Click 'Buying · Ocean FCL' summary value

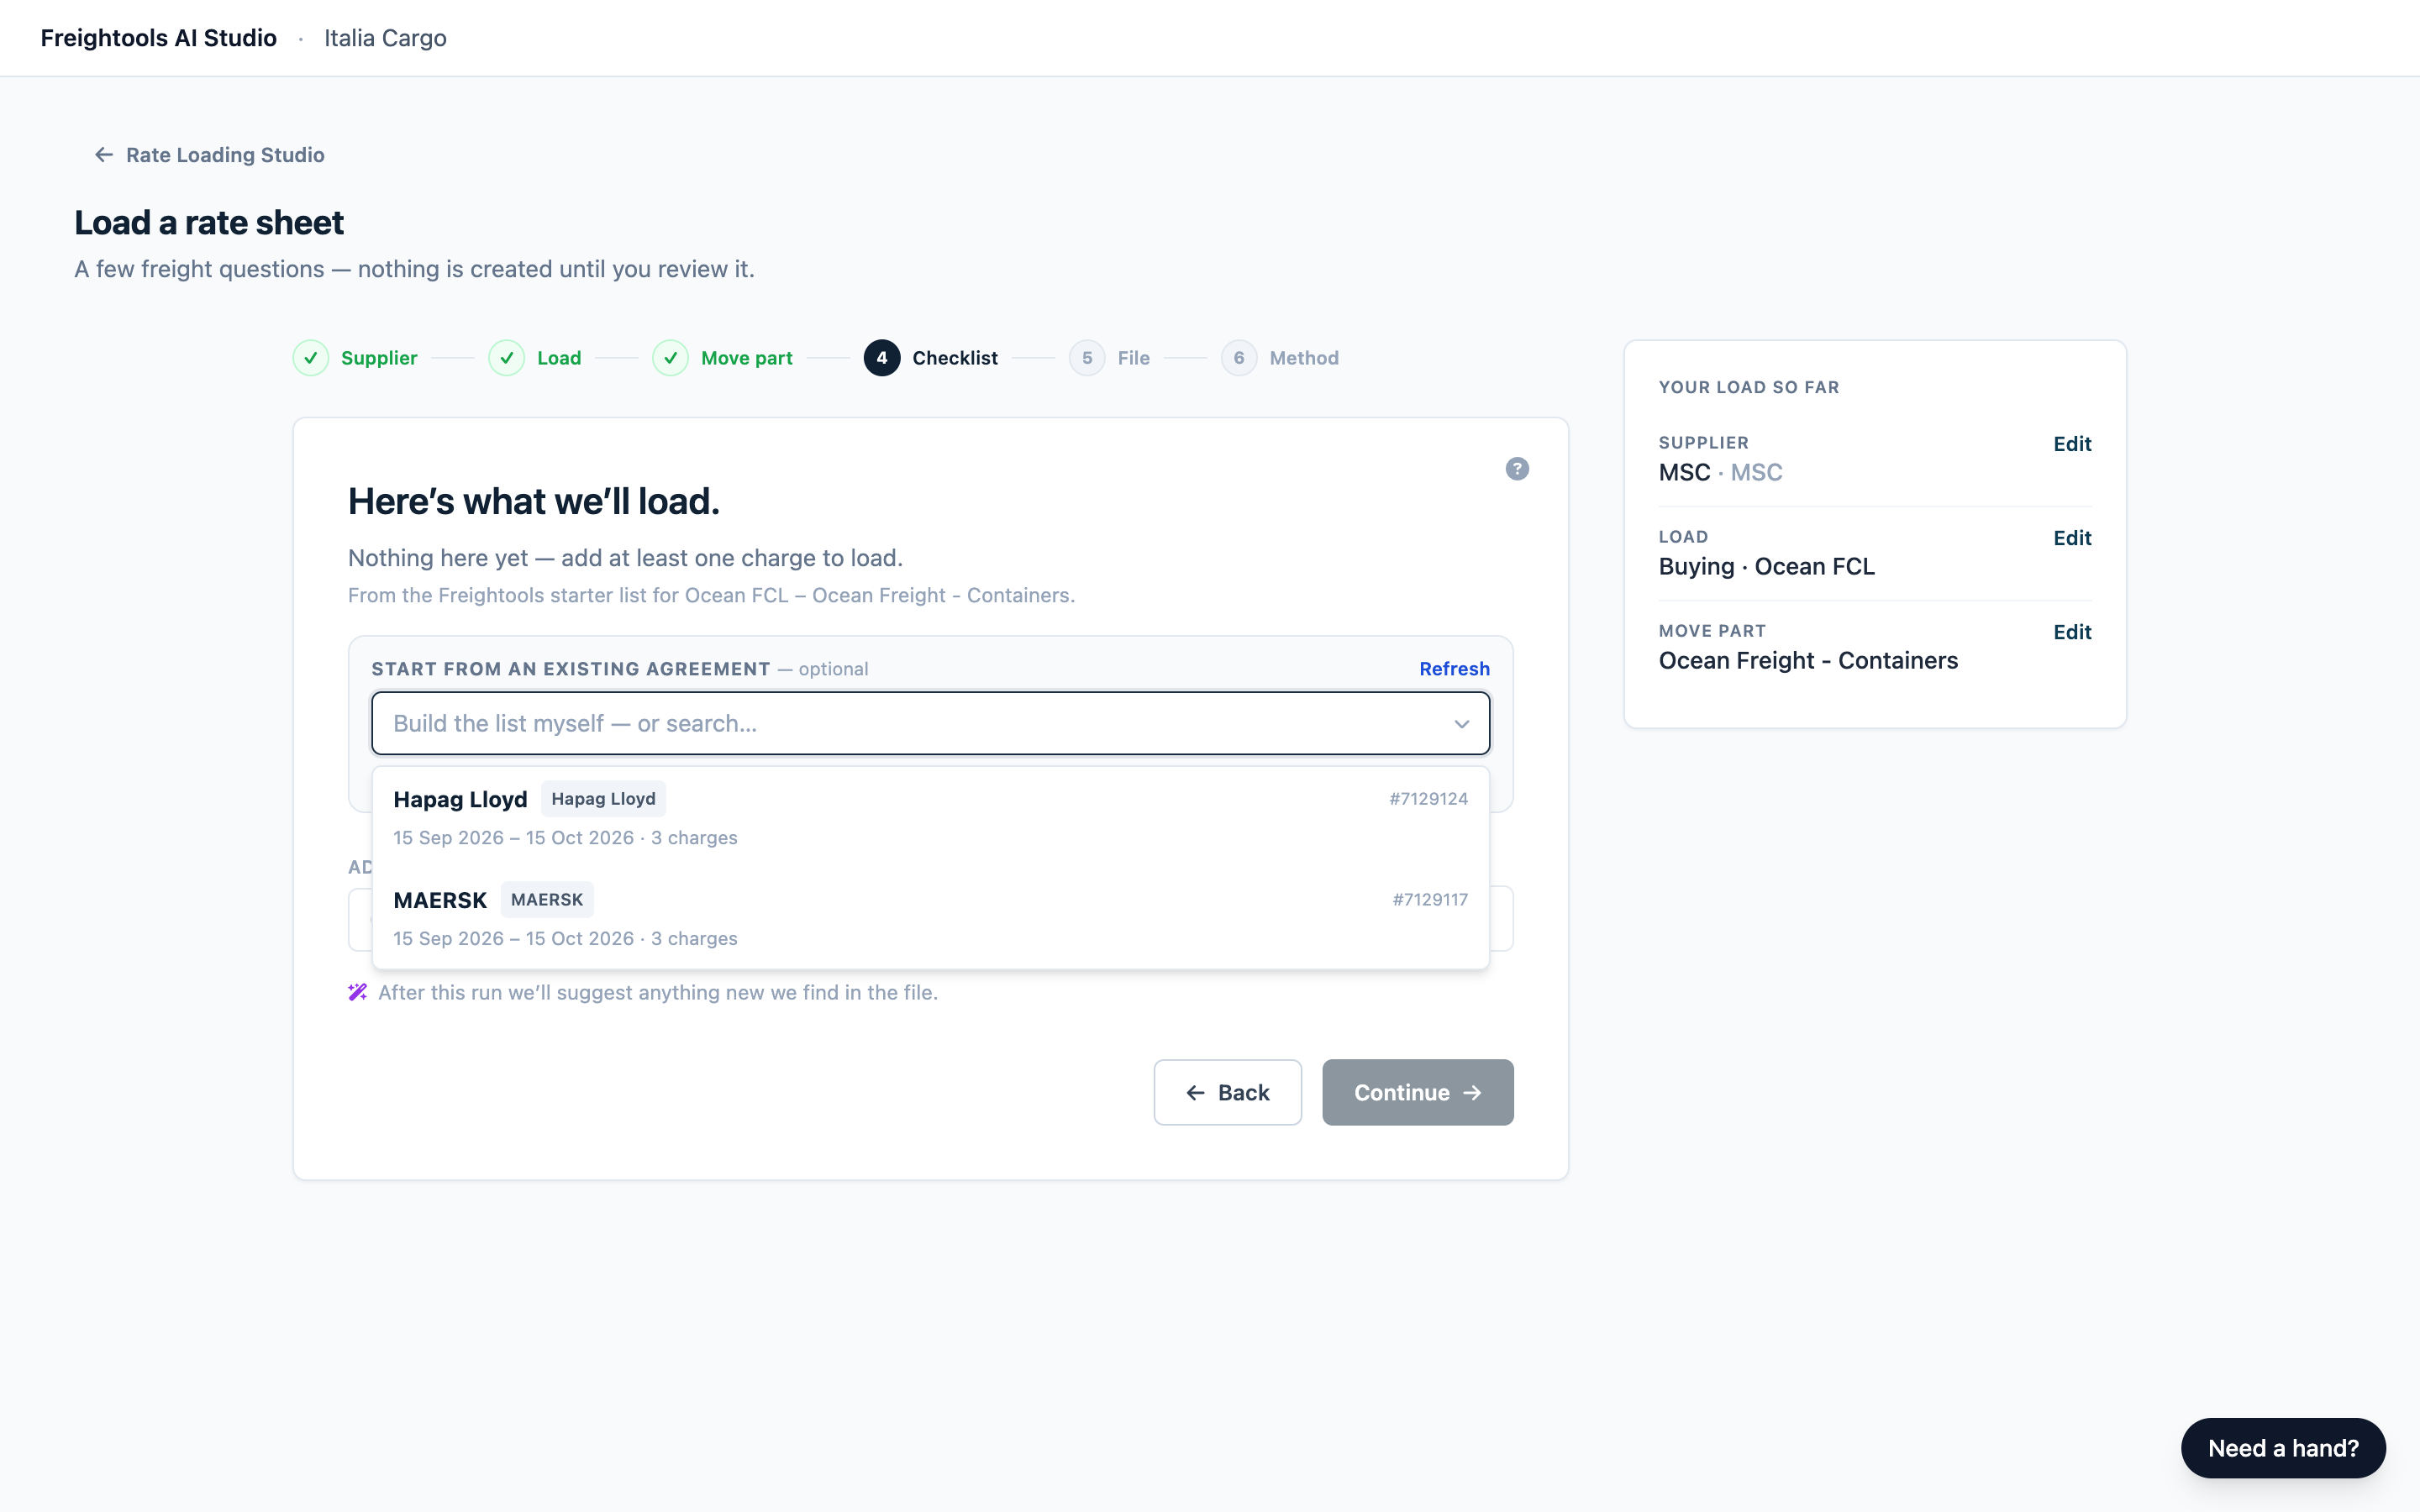point(1766,567)
